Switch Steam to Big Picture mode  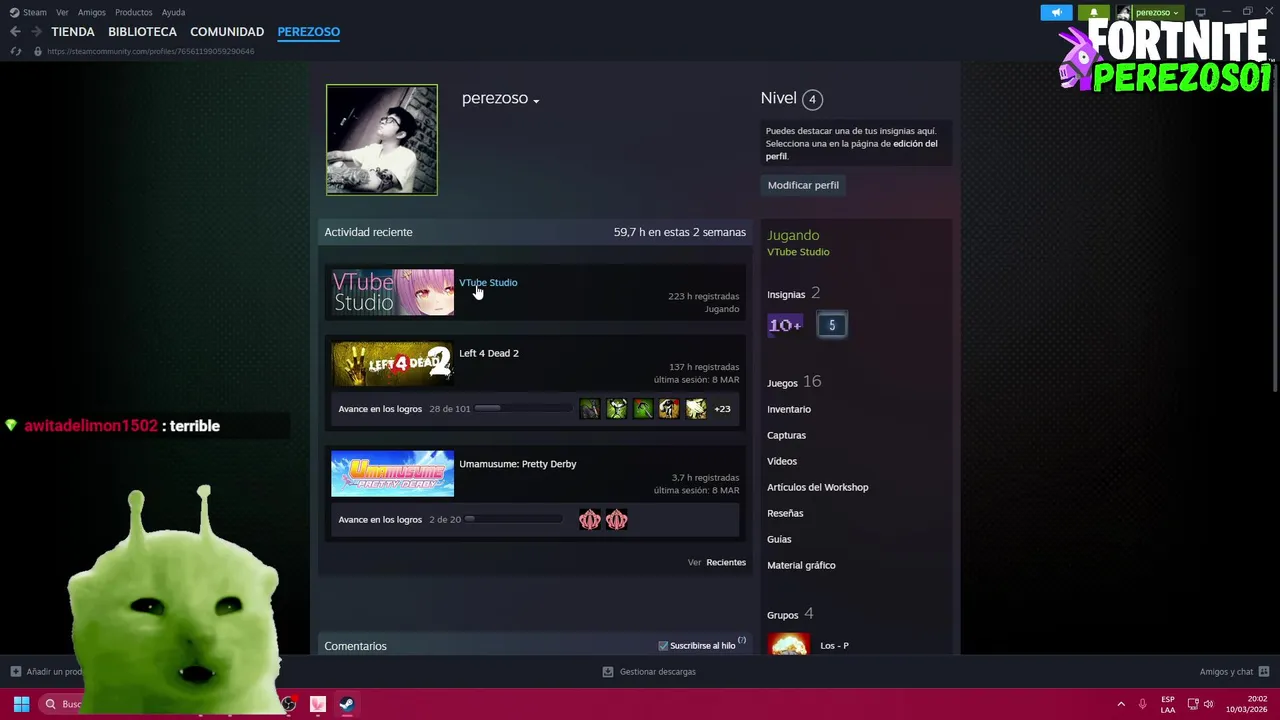pos(1201,12)
